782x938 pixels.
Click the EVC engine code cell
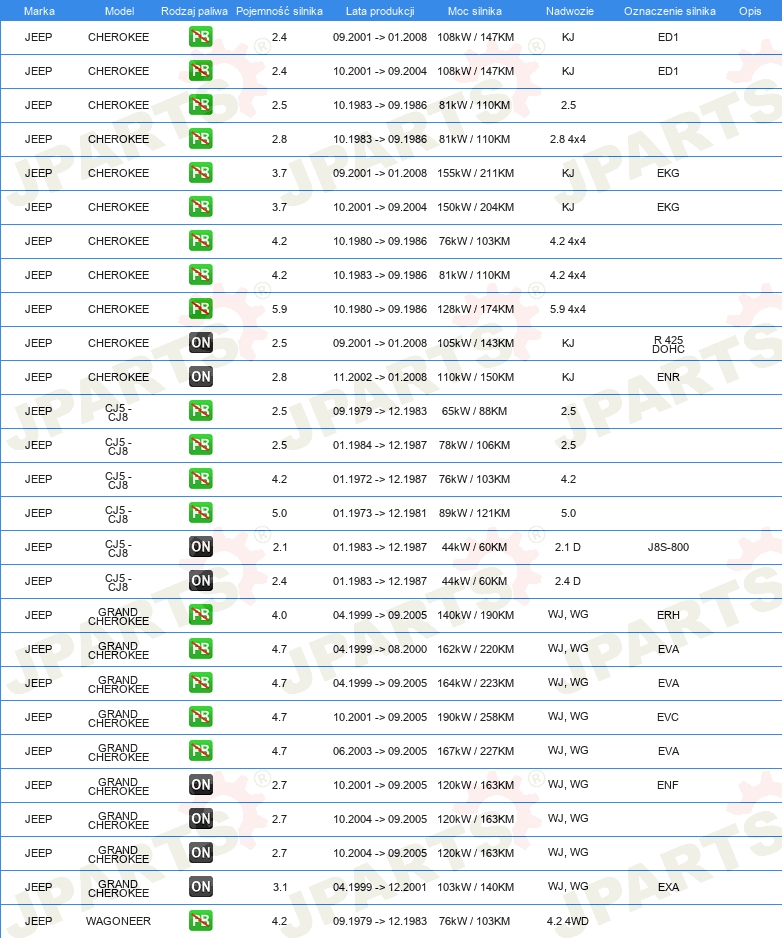(x=668, y=717)
